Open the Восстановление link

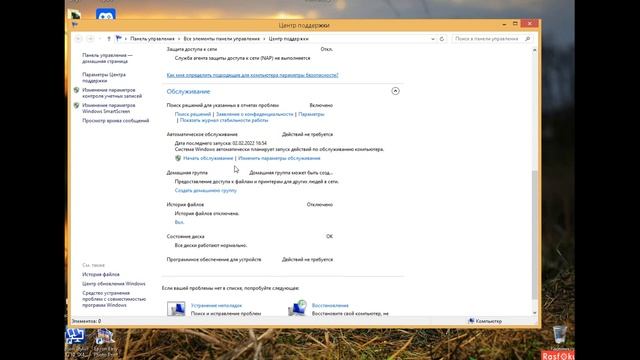tap(330, 305)
